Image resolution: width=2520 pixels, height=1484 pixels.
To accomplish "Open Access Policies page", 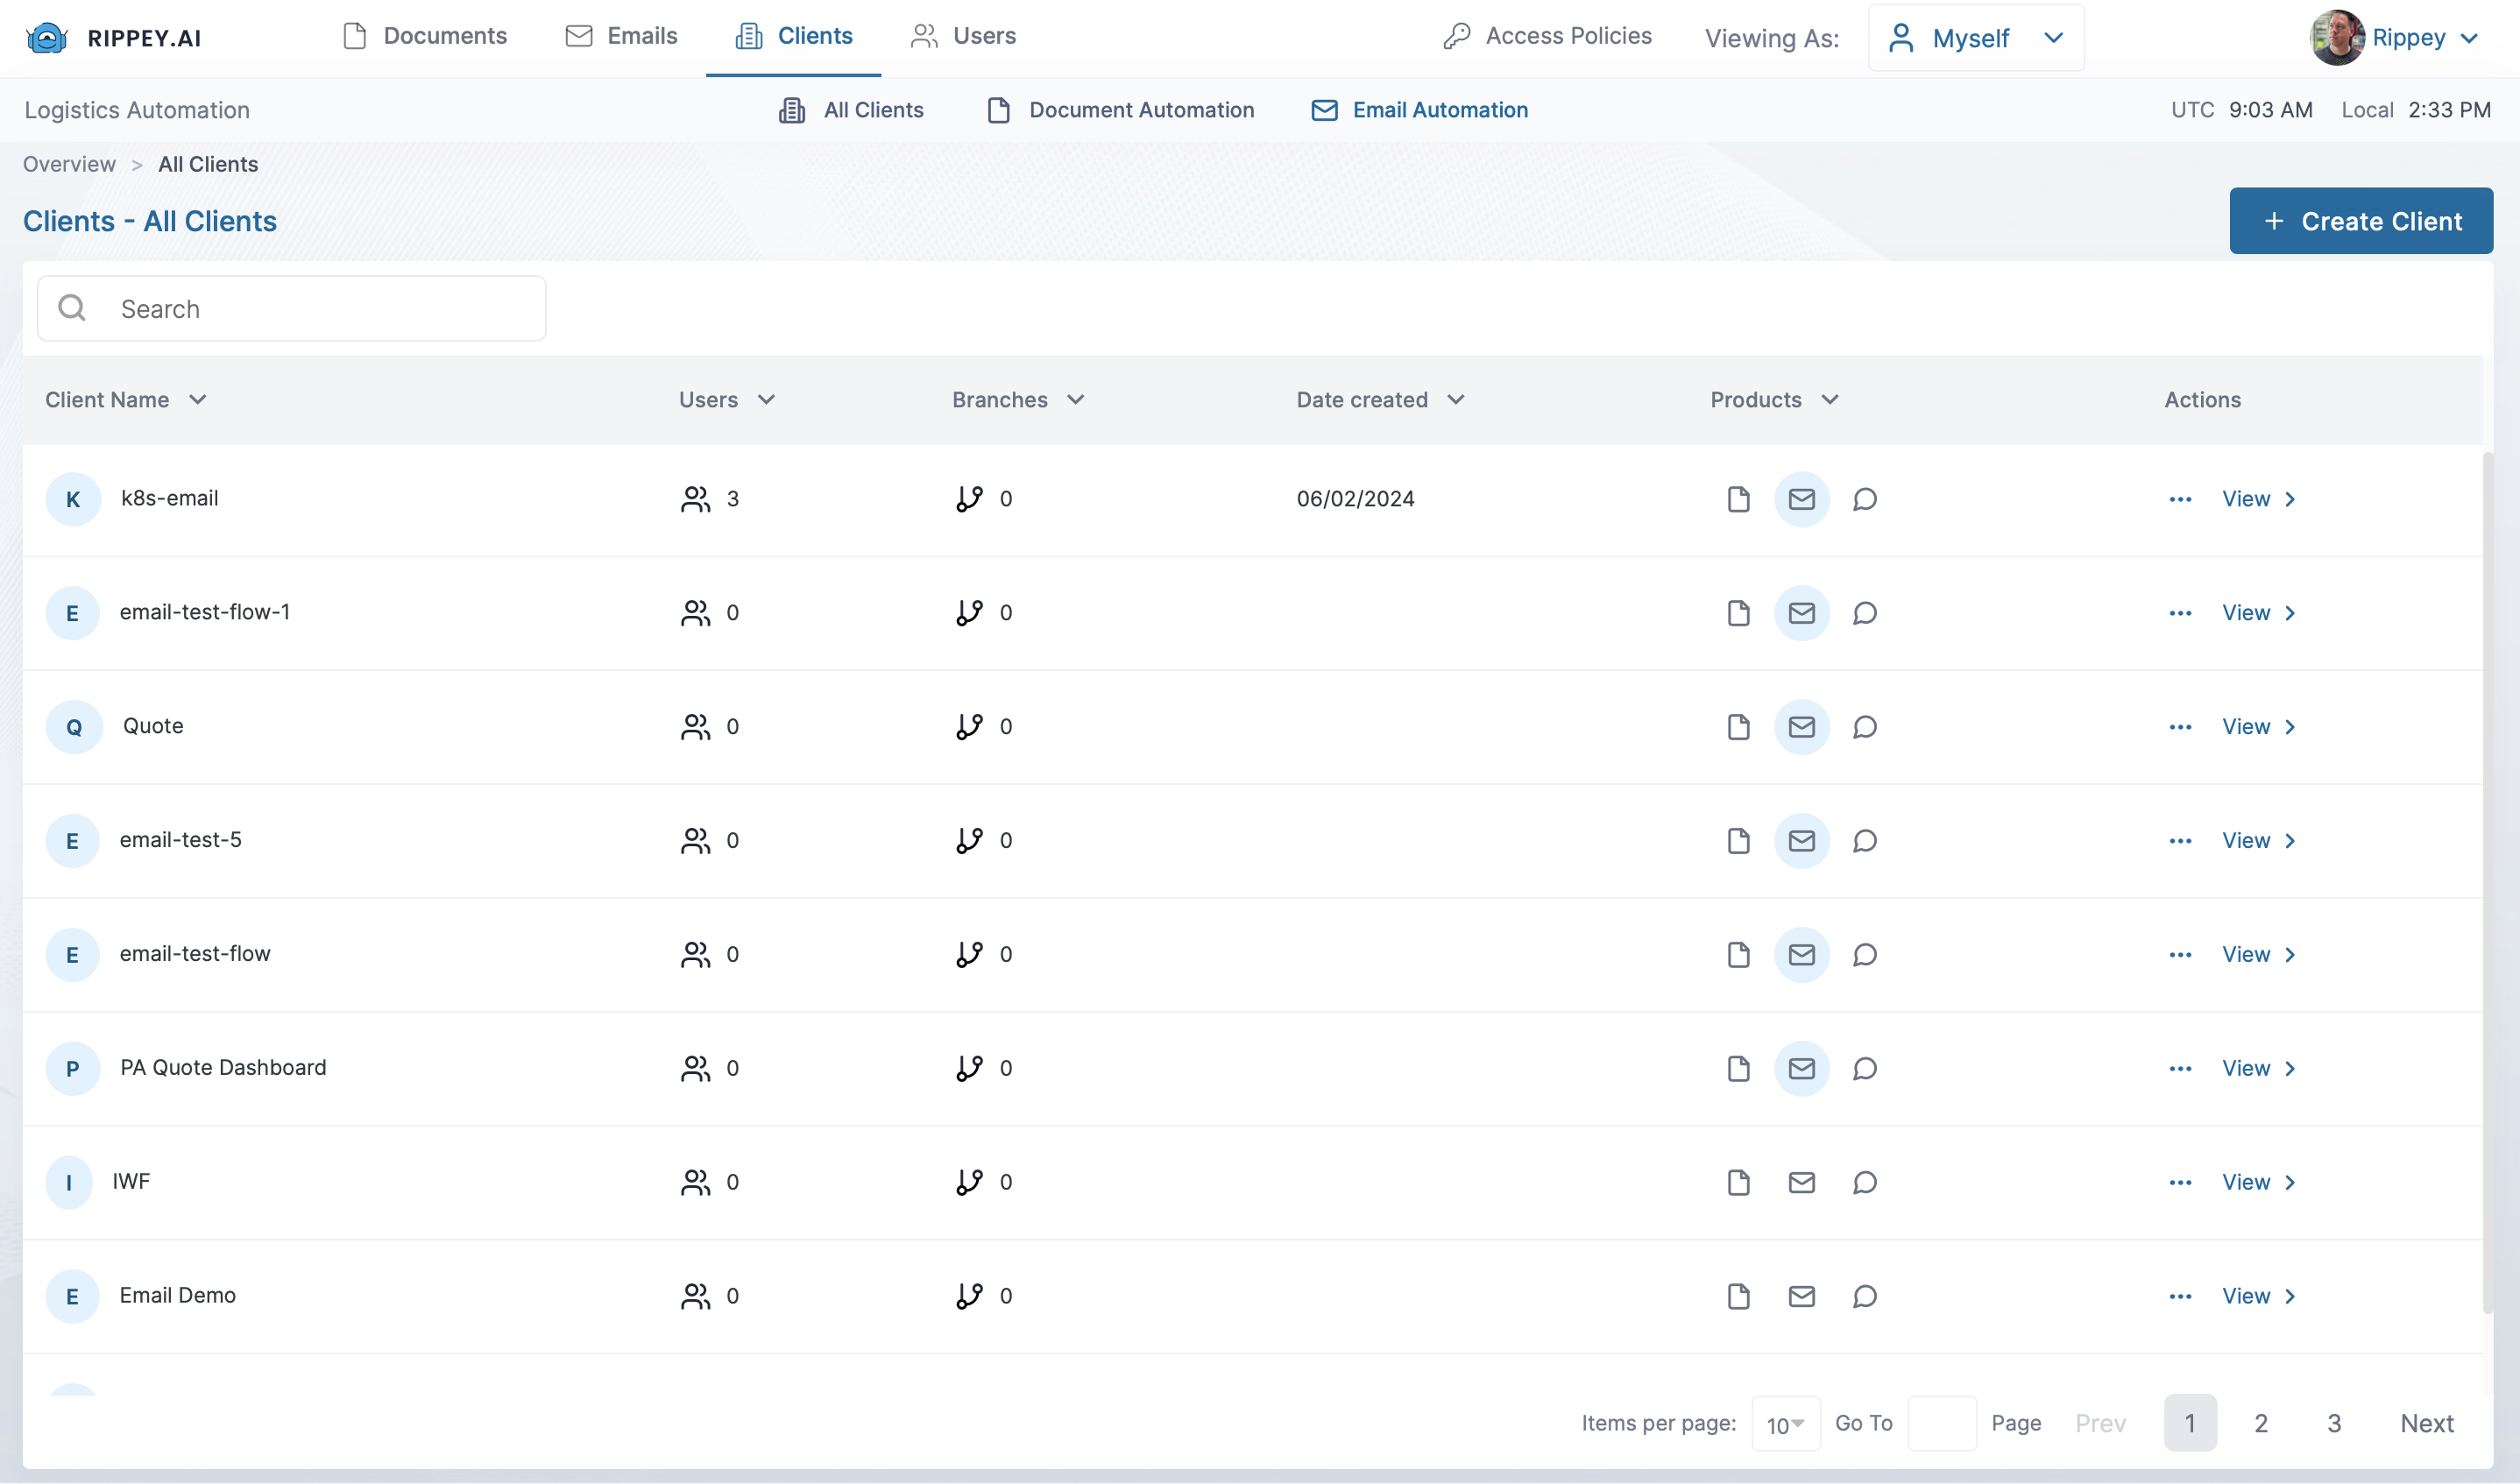I will tap(1547, 36).
